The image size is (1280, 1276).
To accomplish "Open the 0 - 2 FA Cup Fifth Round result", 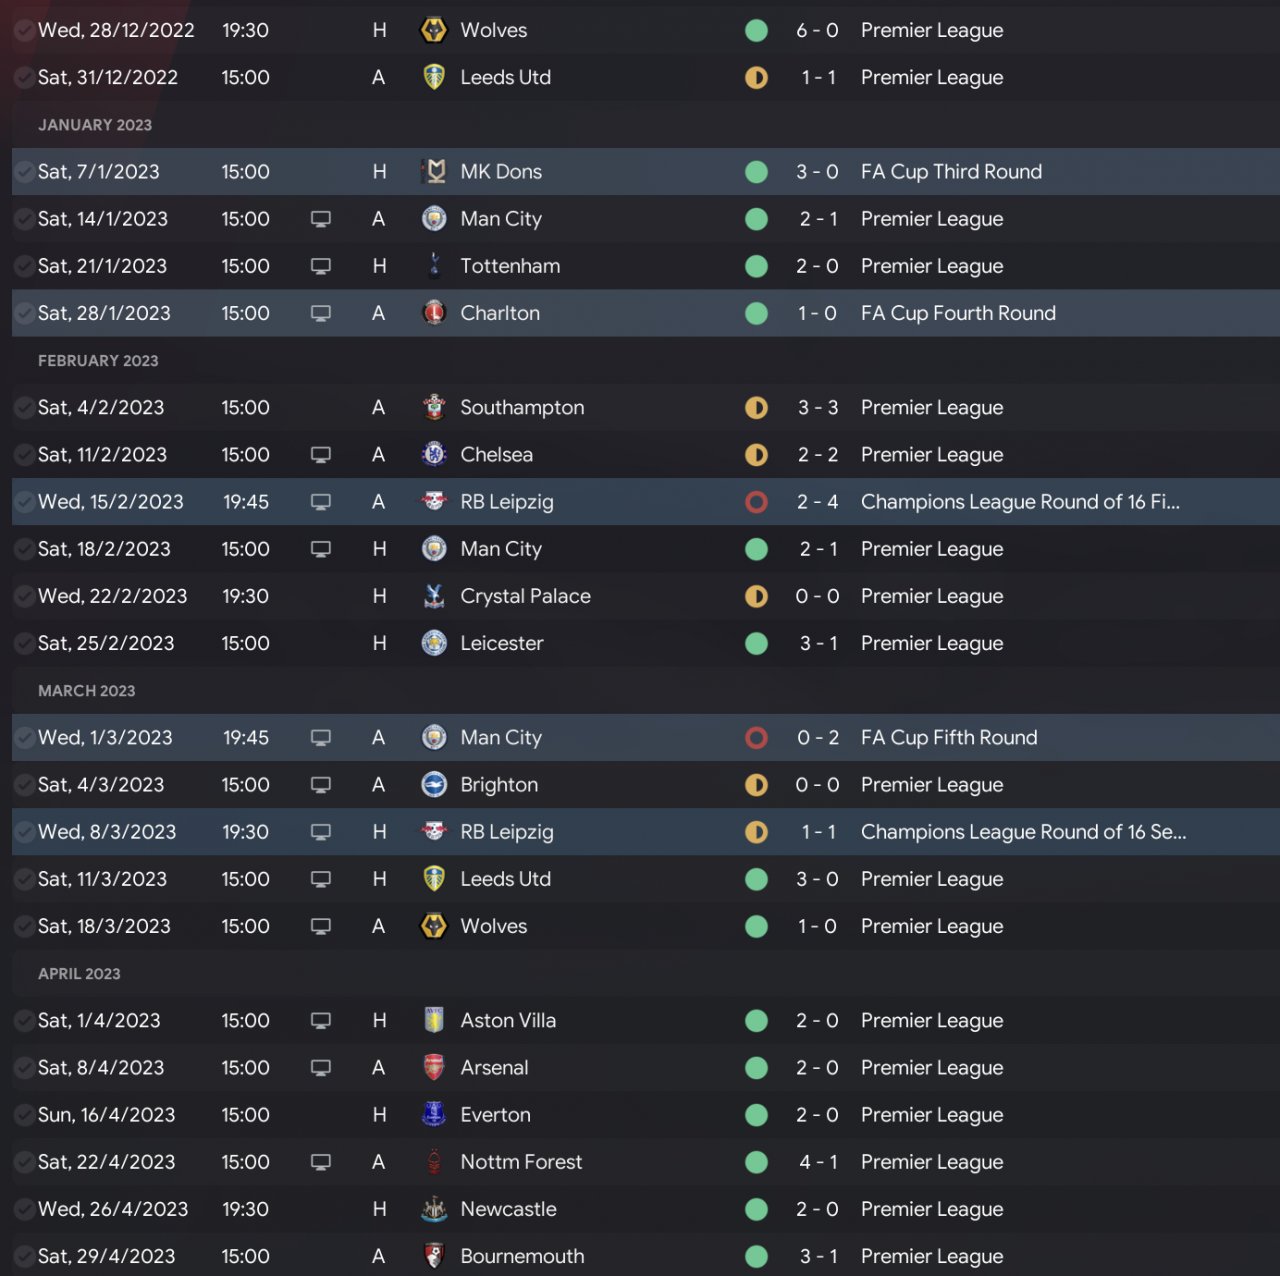I will pyautogui.click(x=817, y=738).
